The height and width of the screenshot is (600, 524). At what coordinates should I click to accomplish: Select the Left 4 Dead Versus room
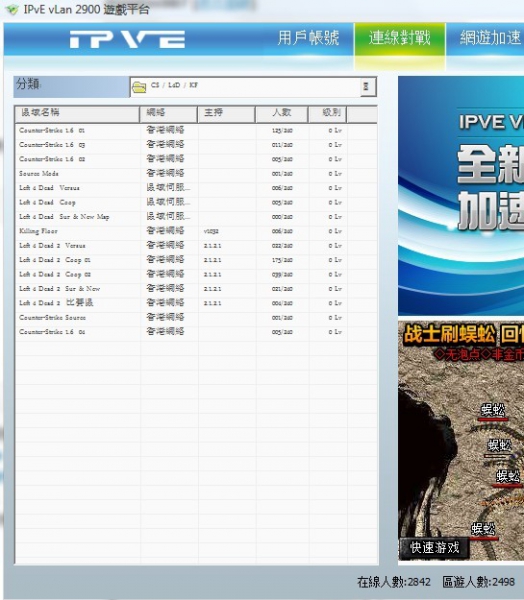(x=196, y=188)
